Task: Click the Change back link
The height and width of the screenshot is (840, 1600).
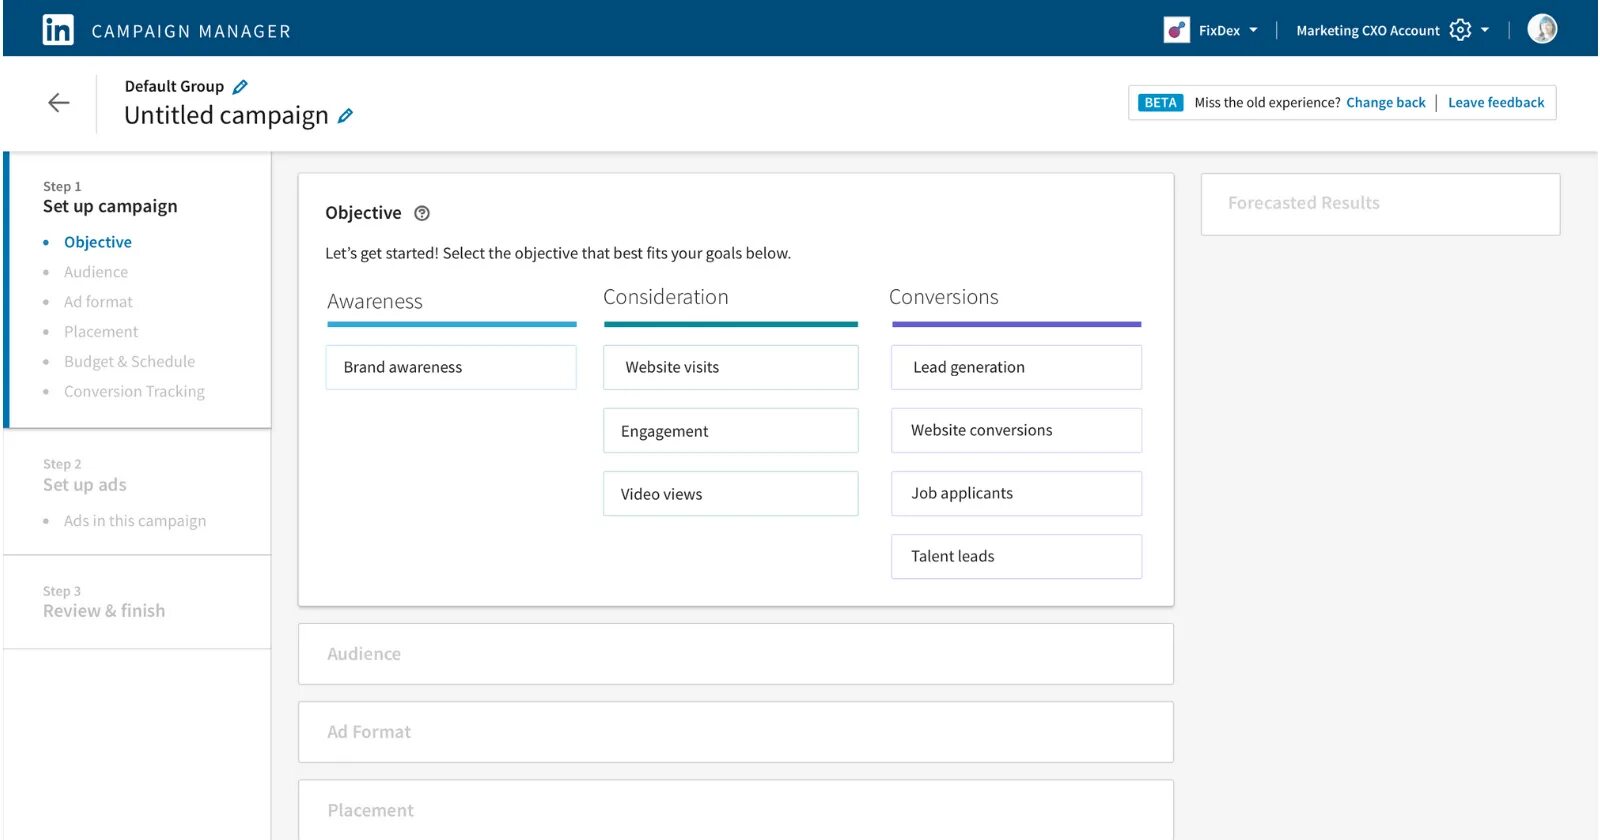Action: [x=1385, y=102]
